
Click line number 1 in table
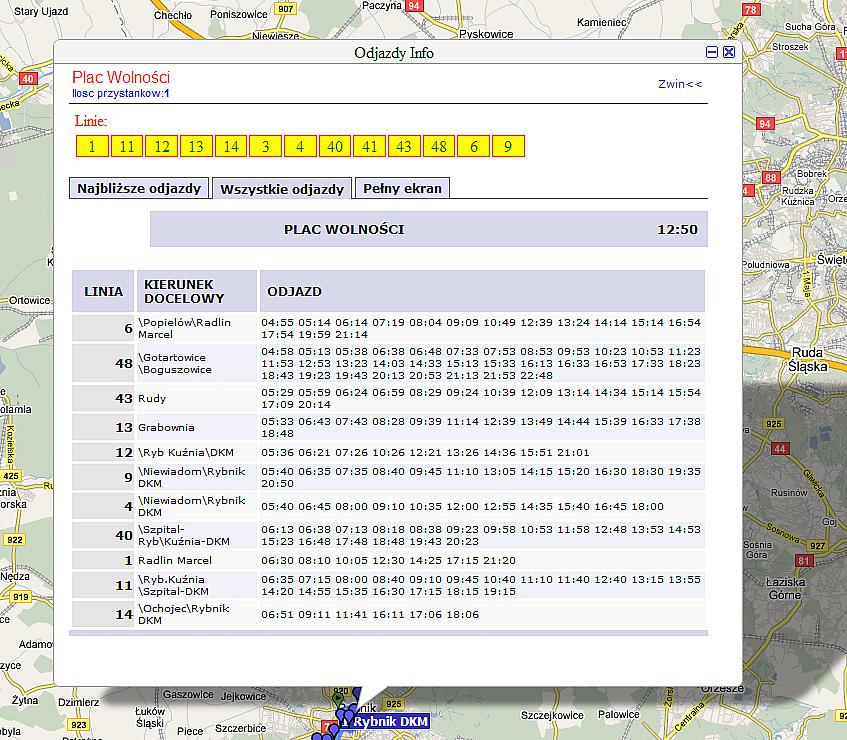128,560
